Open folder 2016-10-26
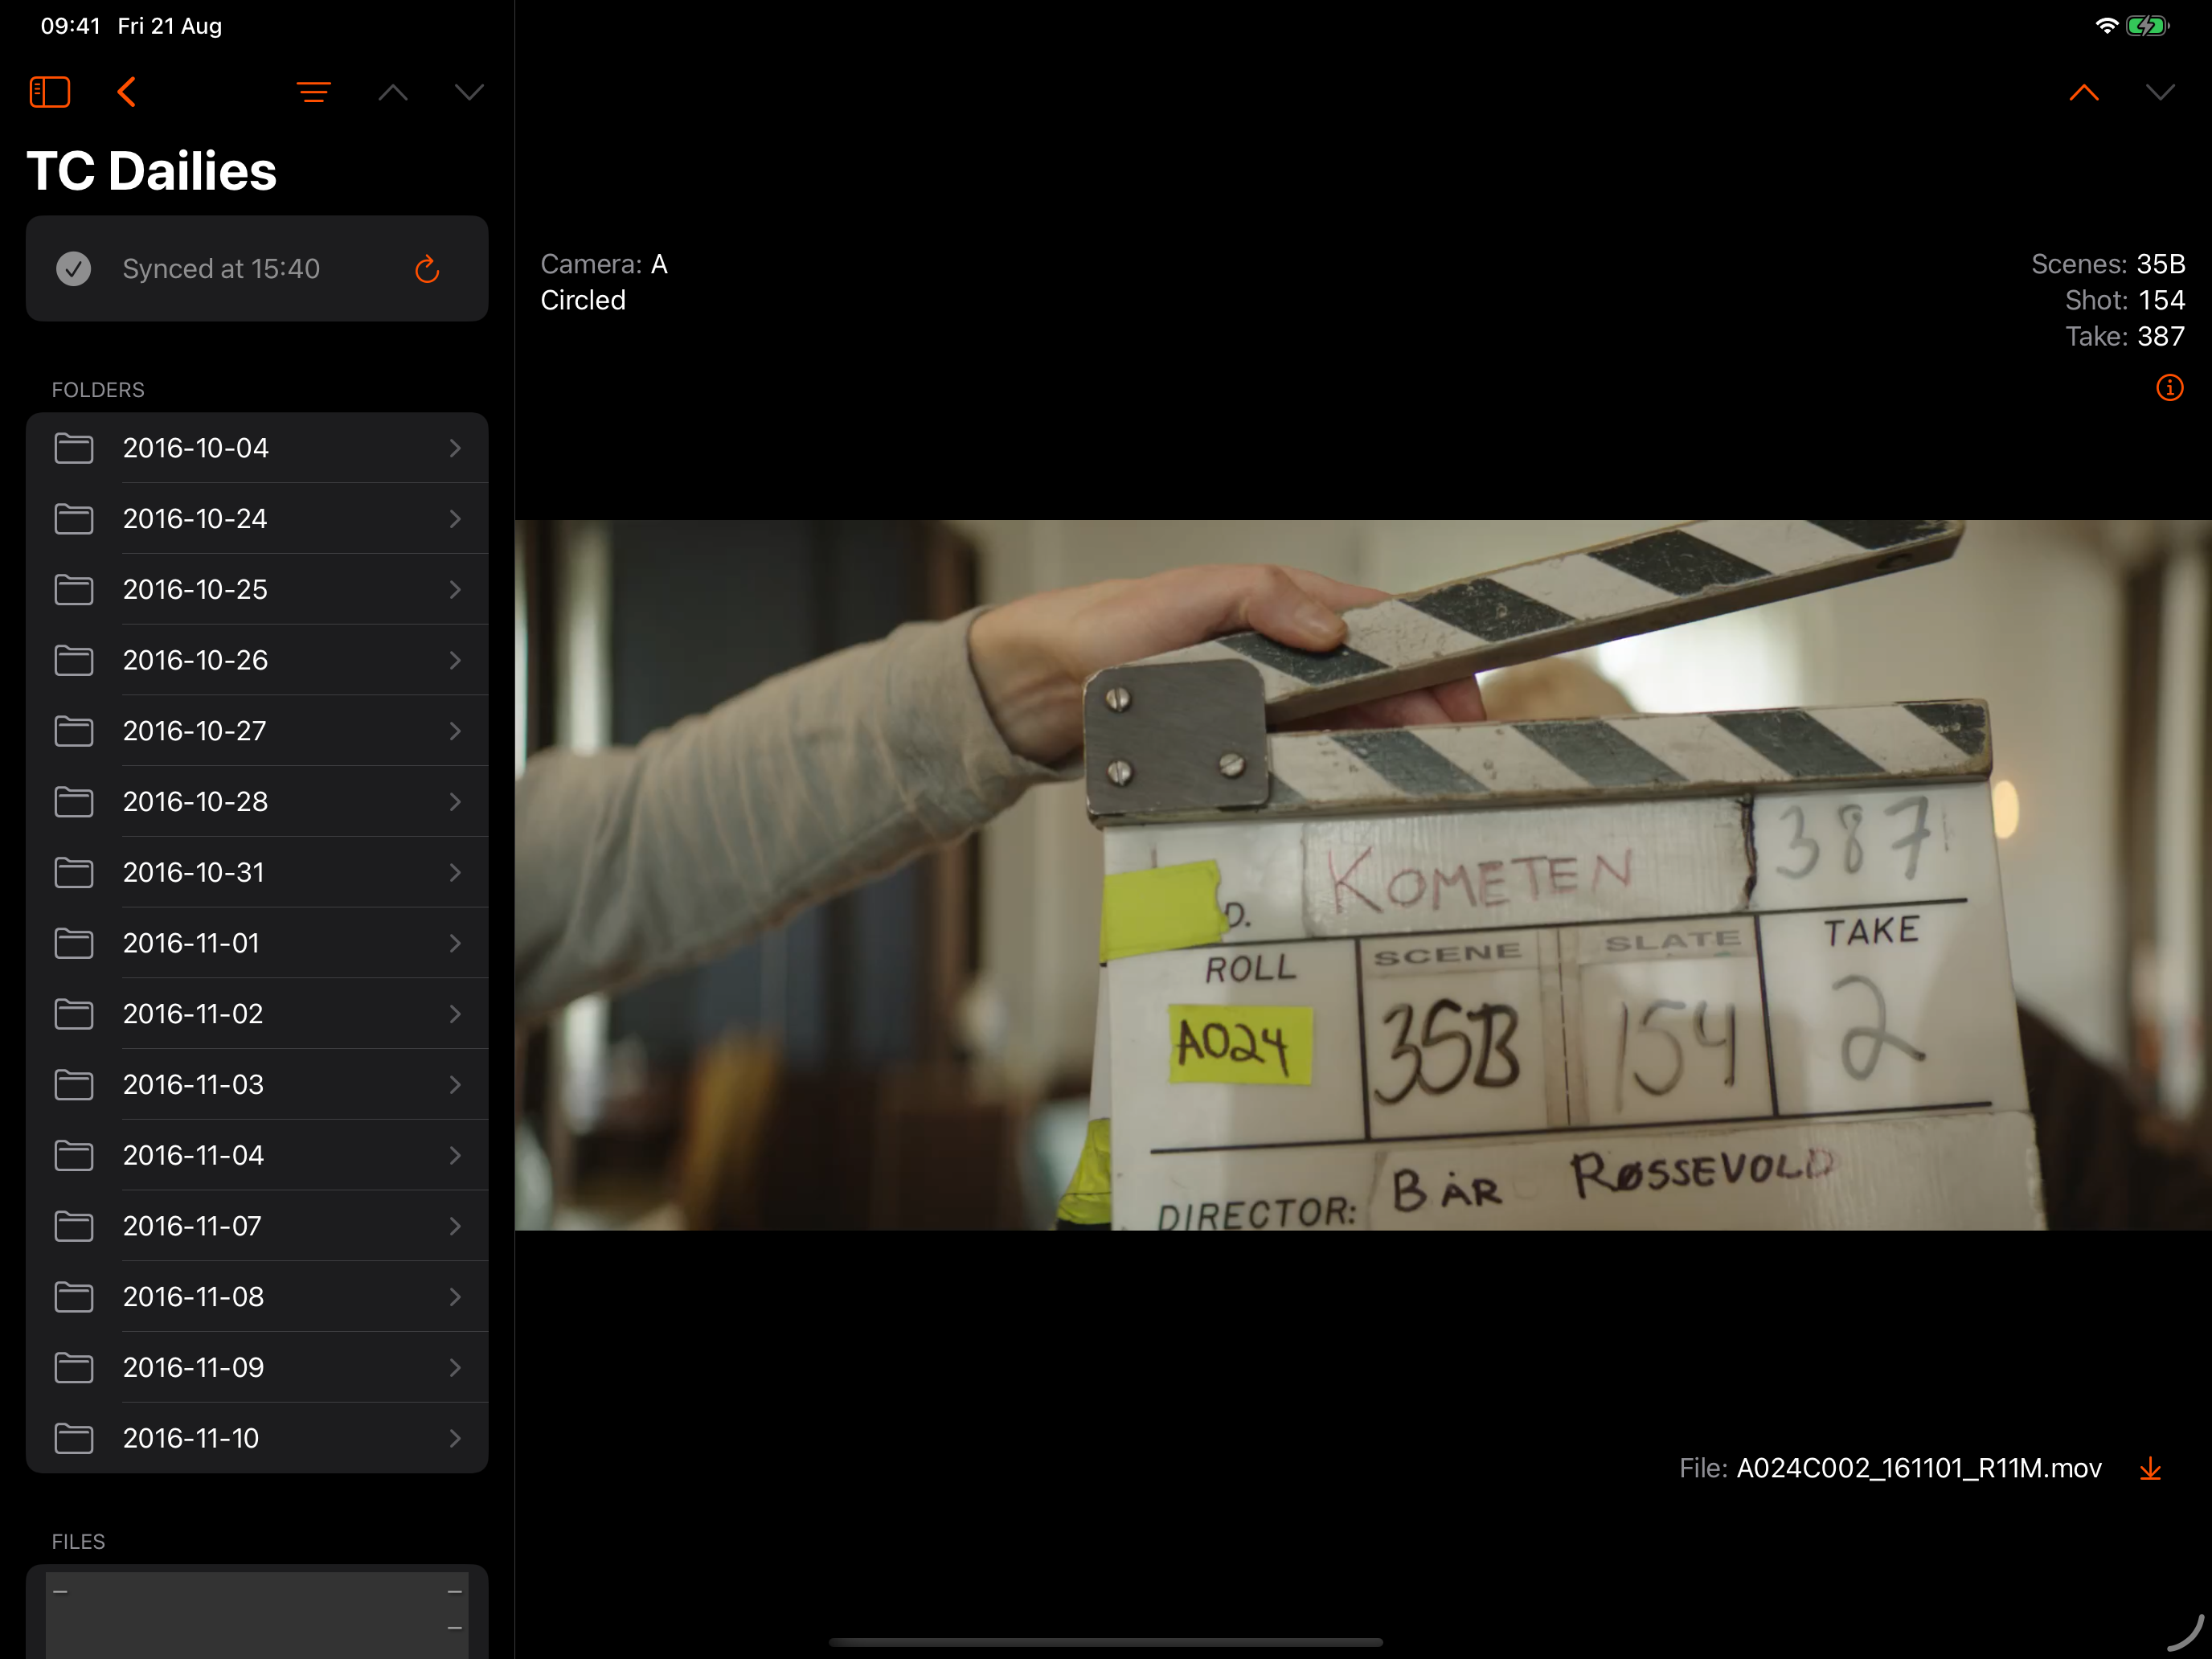Screen dimensions: 2212x1659 [x=257, y=660]
